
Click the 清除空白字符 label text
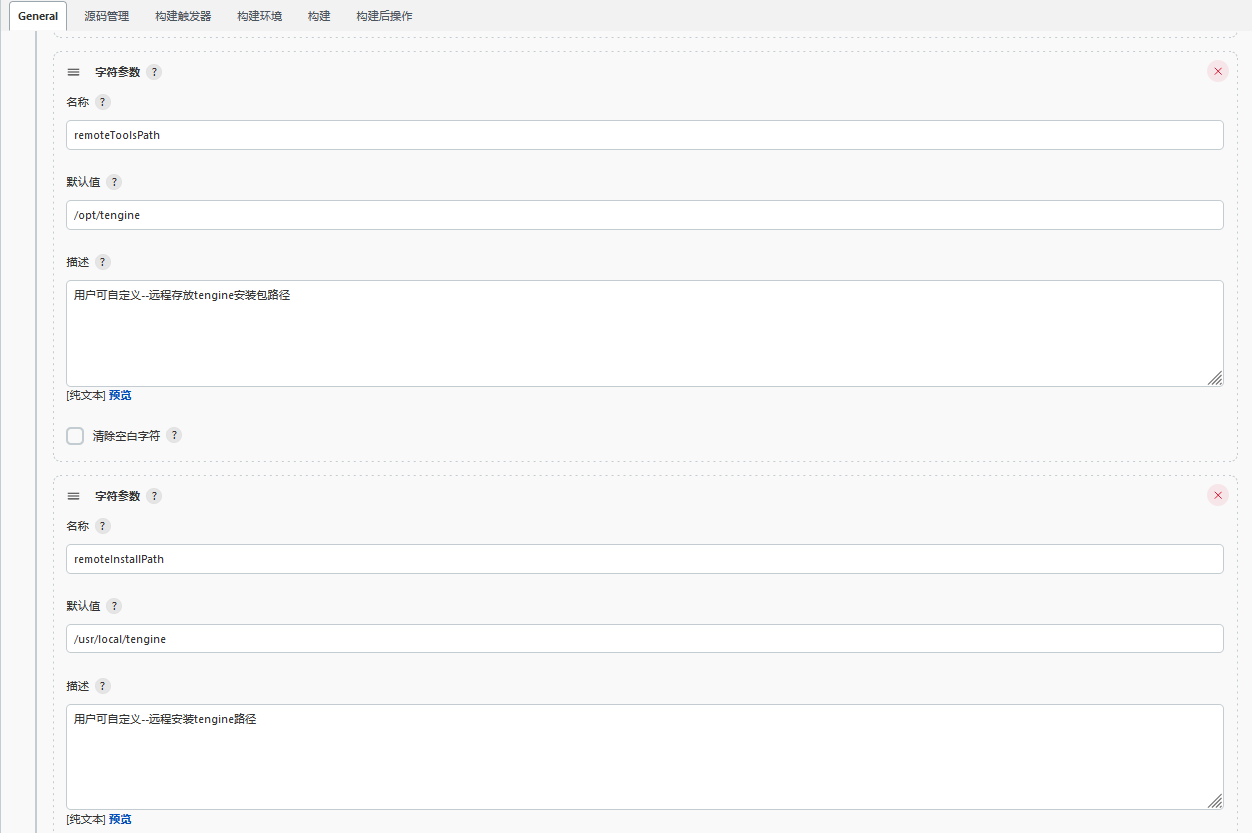126,436
